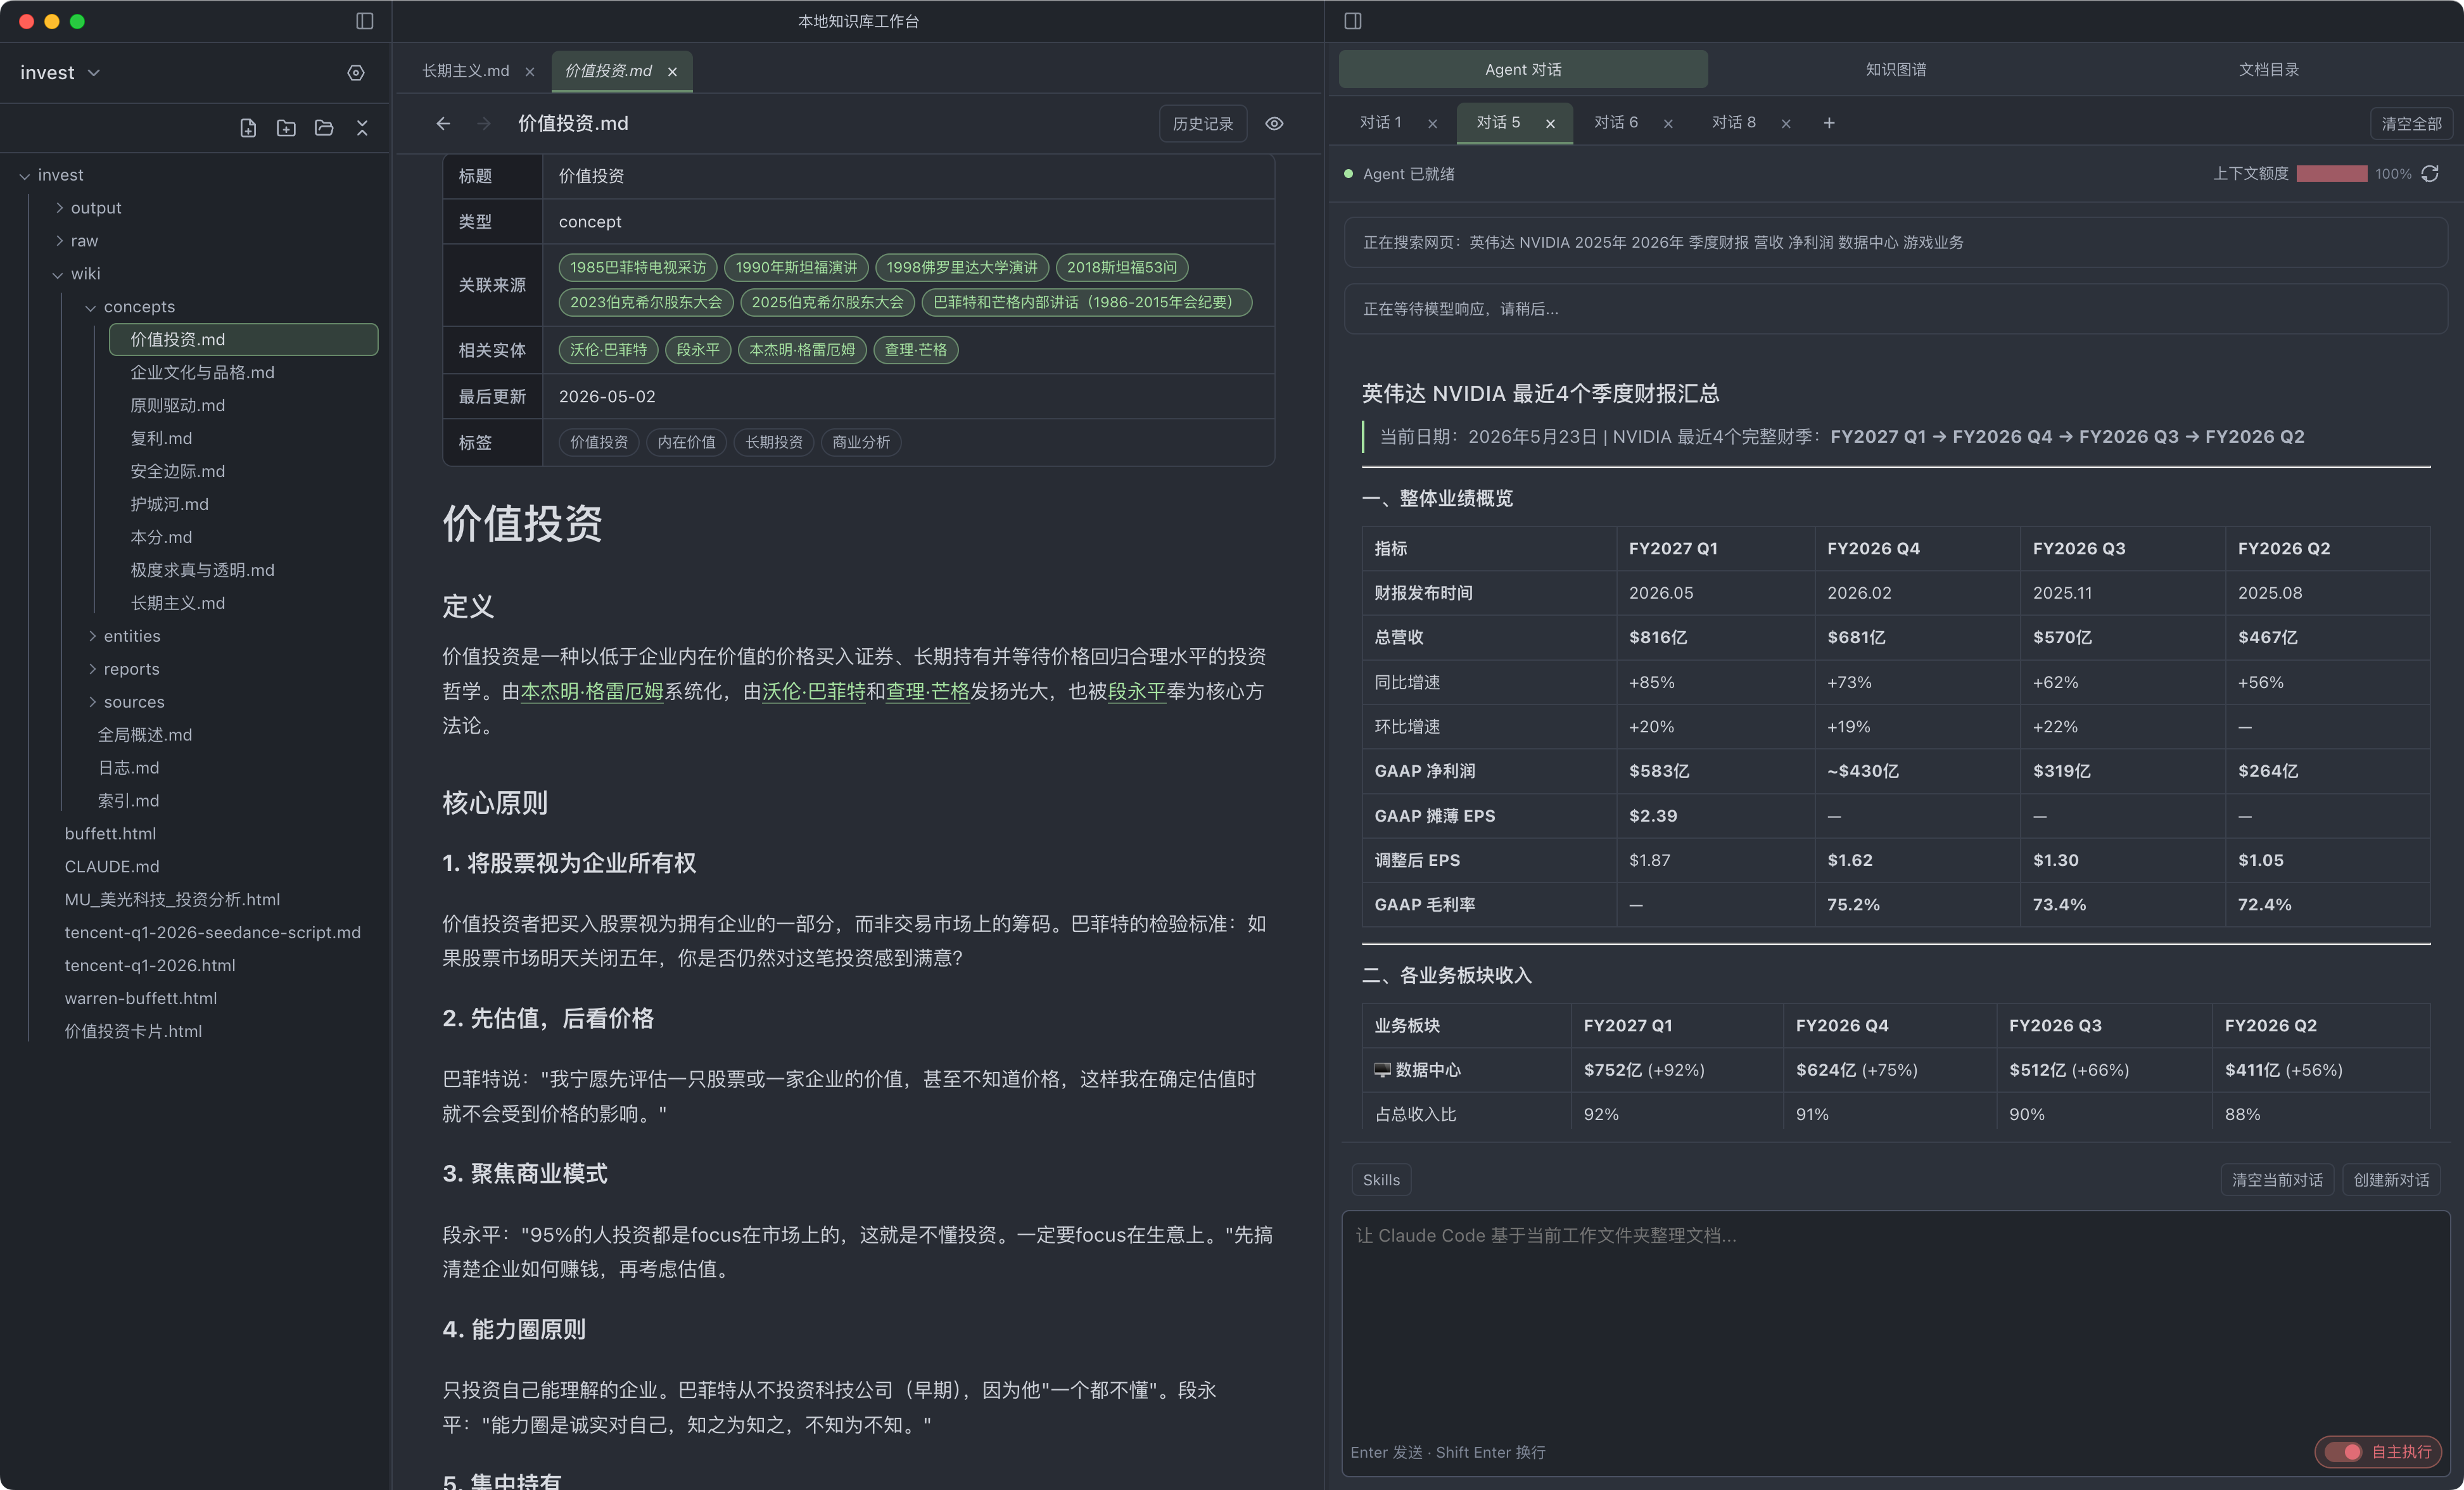Open CLAUDE.md file
The width and height of the screenshot is (2464, 1490).
112,866
